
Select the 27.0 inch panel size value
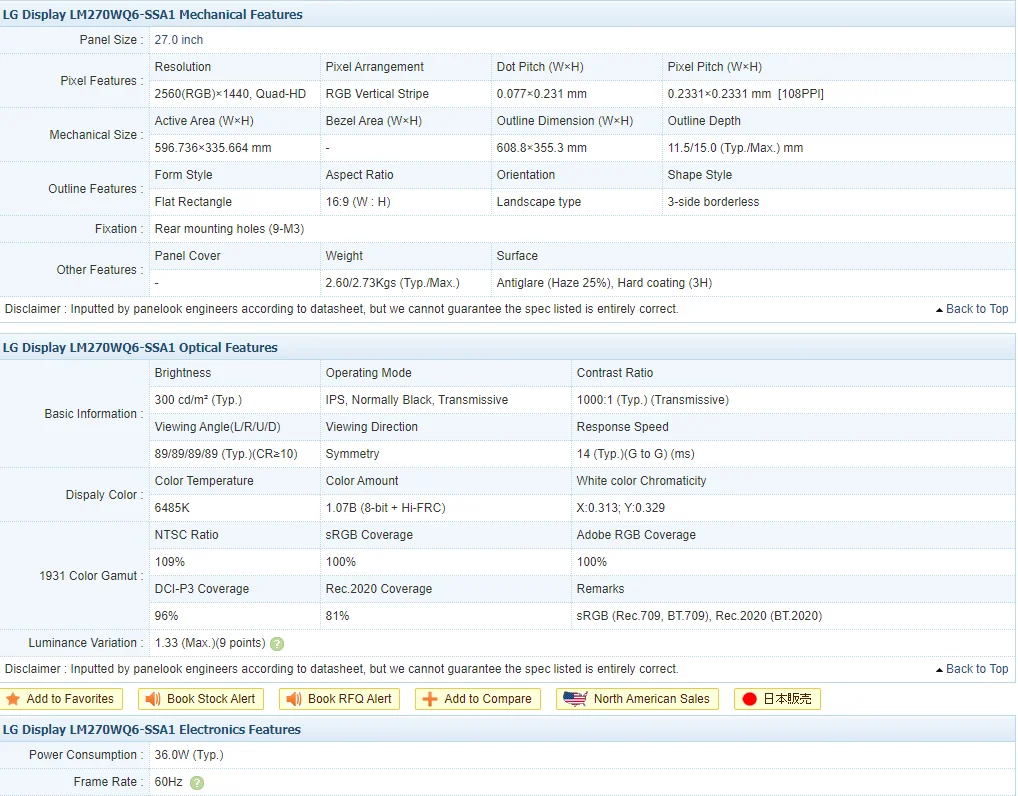click(x=179, y=40)
